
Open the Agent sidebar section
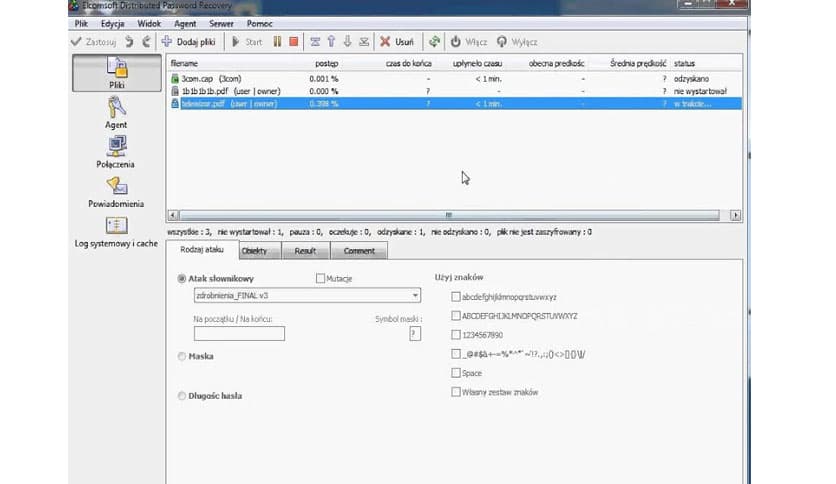(x=116, y=112)
